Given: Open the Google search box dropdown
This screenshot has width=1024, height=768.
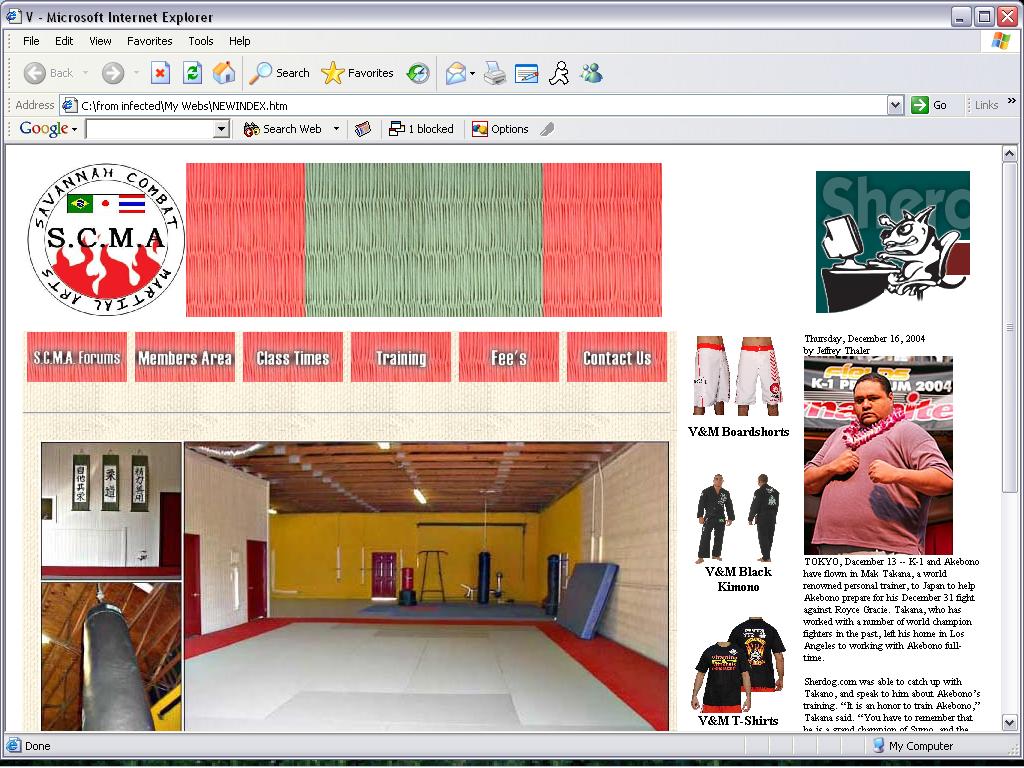Looking at the screenshot, I should tap(222, 129).
